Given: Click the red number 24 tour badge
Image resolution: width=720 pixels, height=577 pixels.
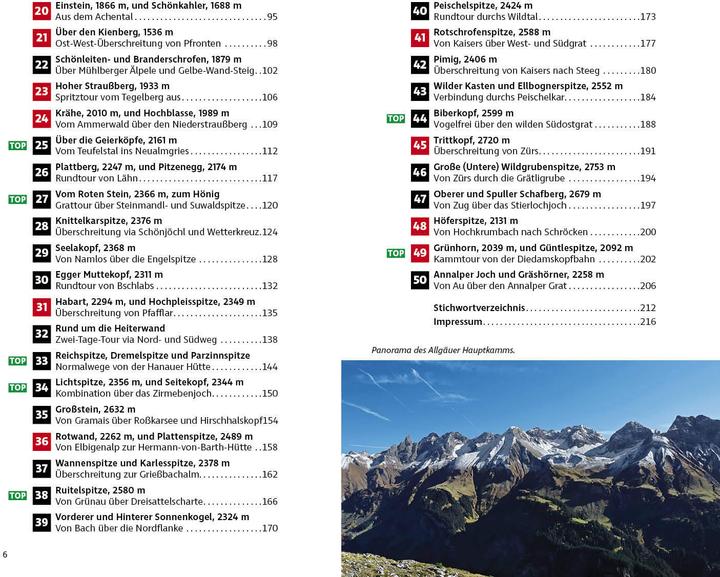Looking at the screenshot, I should click(x=41, y=118).
